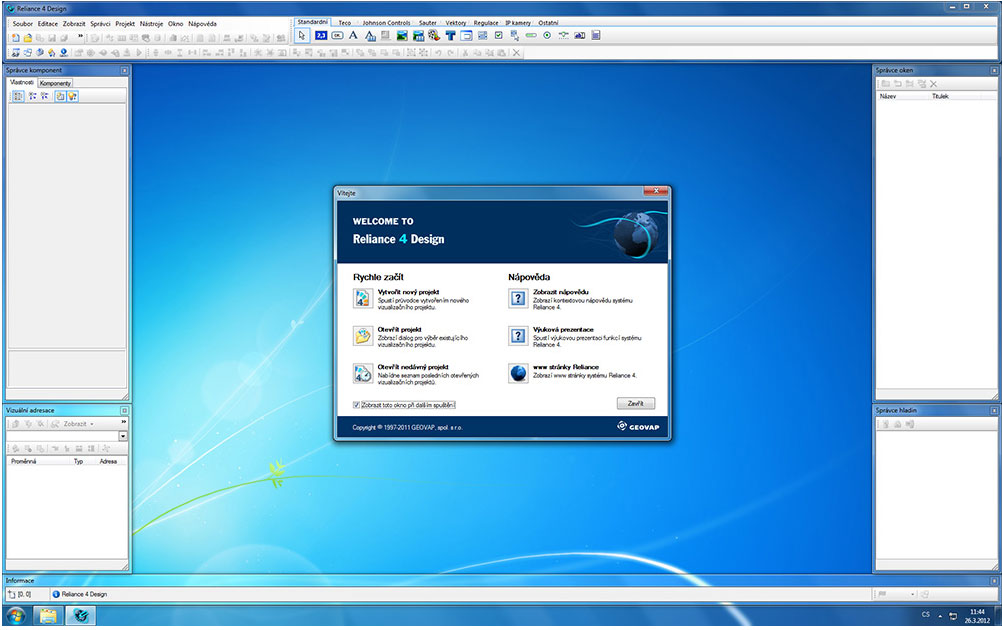Pick the calculator-like component at palette end

click(596, 35)
